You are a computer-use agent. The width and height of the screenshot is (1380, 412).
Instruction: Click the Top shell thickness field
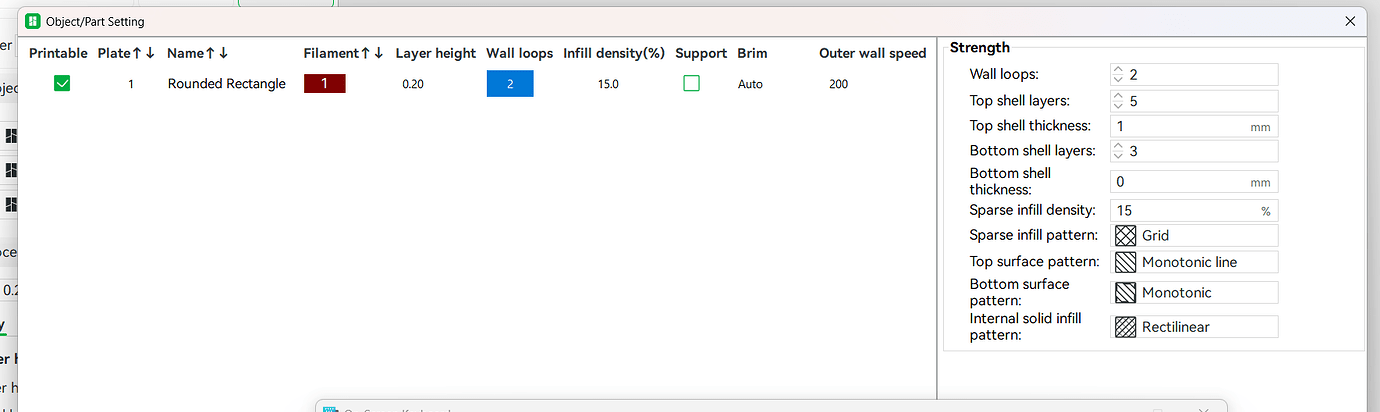[x=1194, y=127]
